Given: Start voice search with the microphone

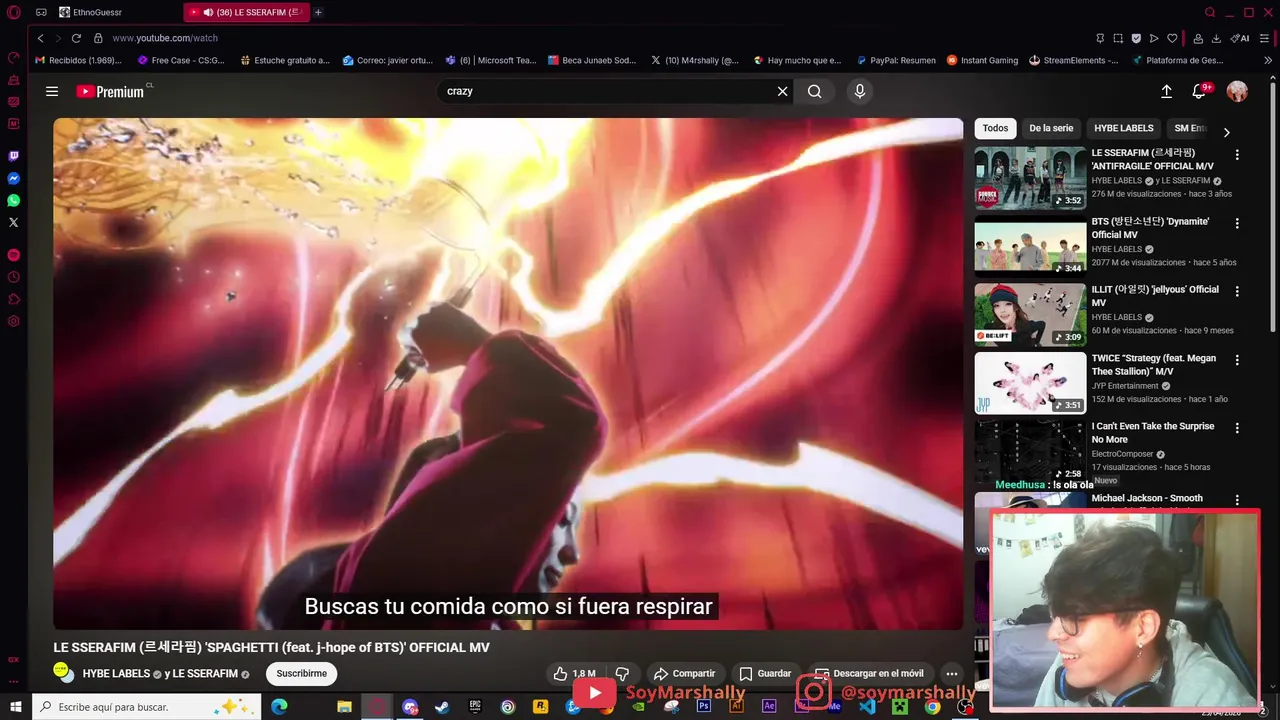Looking at the screenshot, I should pyautogui.click(x=859, y=91).
